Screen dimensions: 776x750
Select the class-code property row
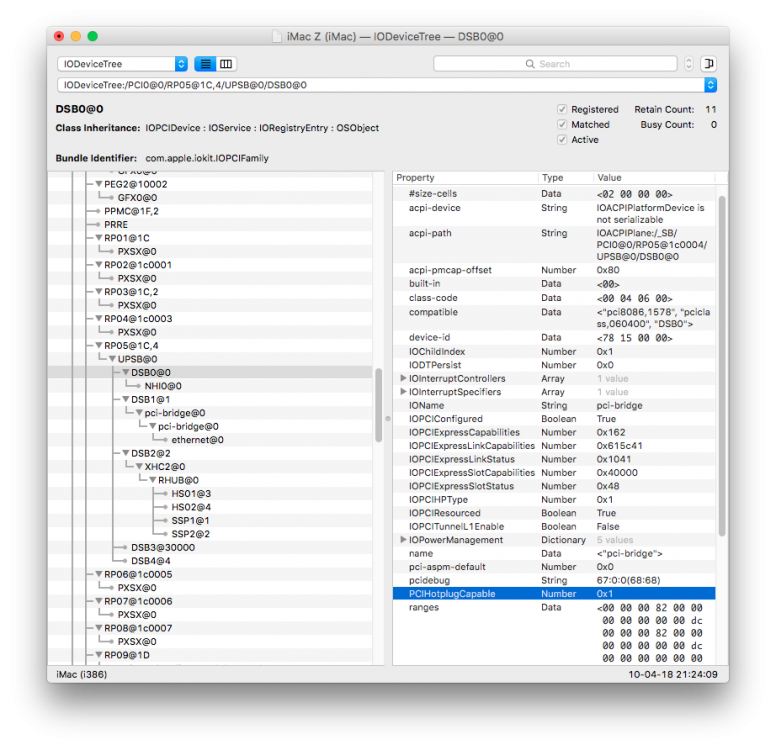pos(554,298)
